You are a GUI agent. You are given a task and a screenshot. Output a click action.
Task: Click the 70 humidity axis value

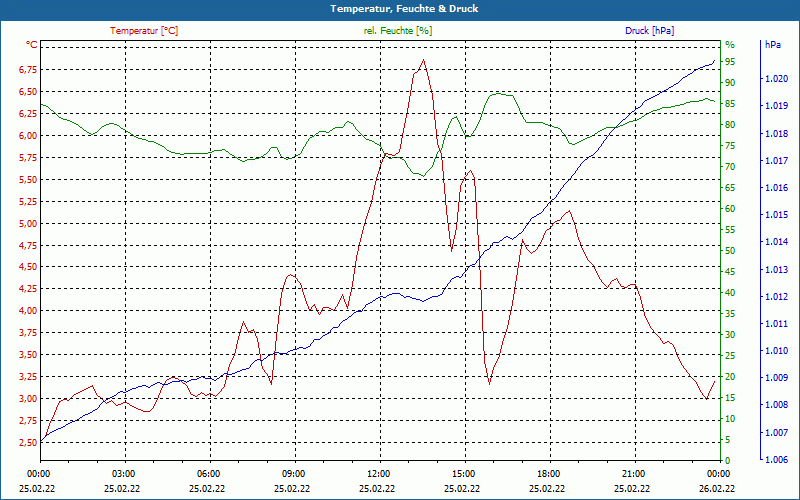[730, 167]
